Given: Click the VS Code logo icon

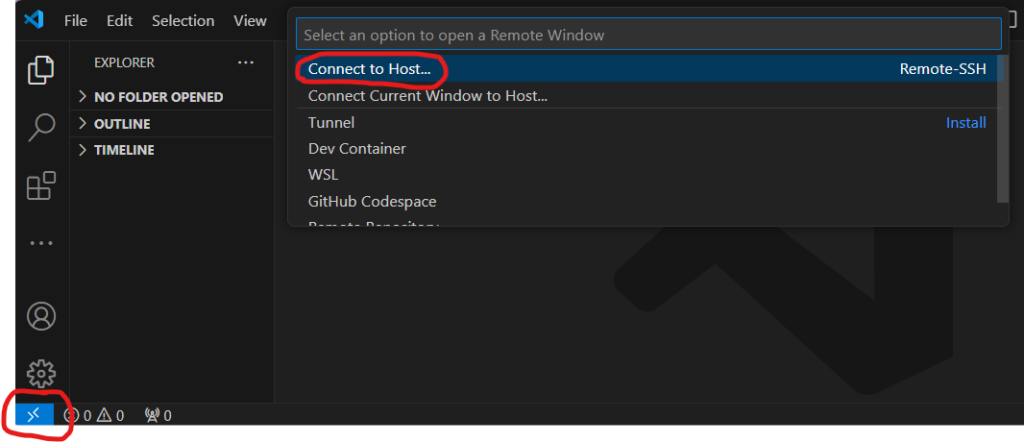Looking at the screenshot, I should (x=33, y=20).
